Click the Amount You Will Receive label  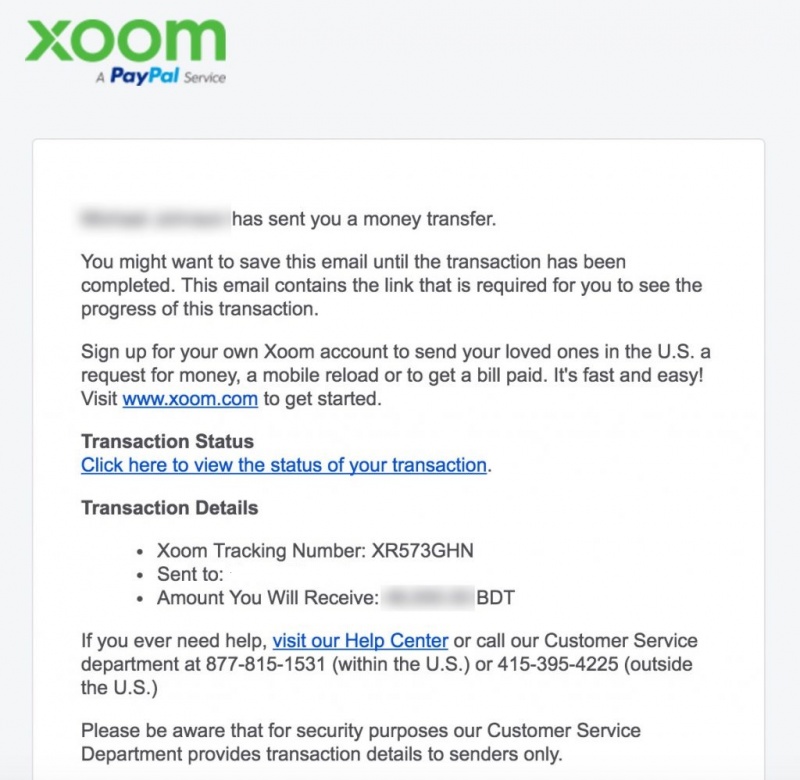tap(266, 598)
